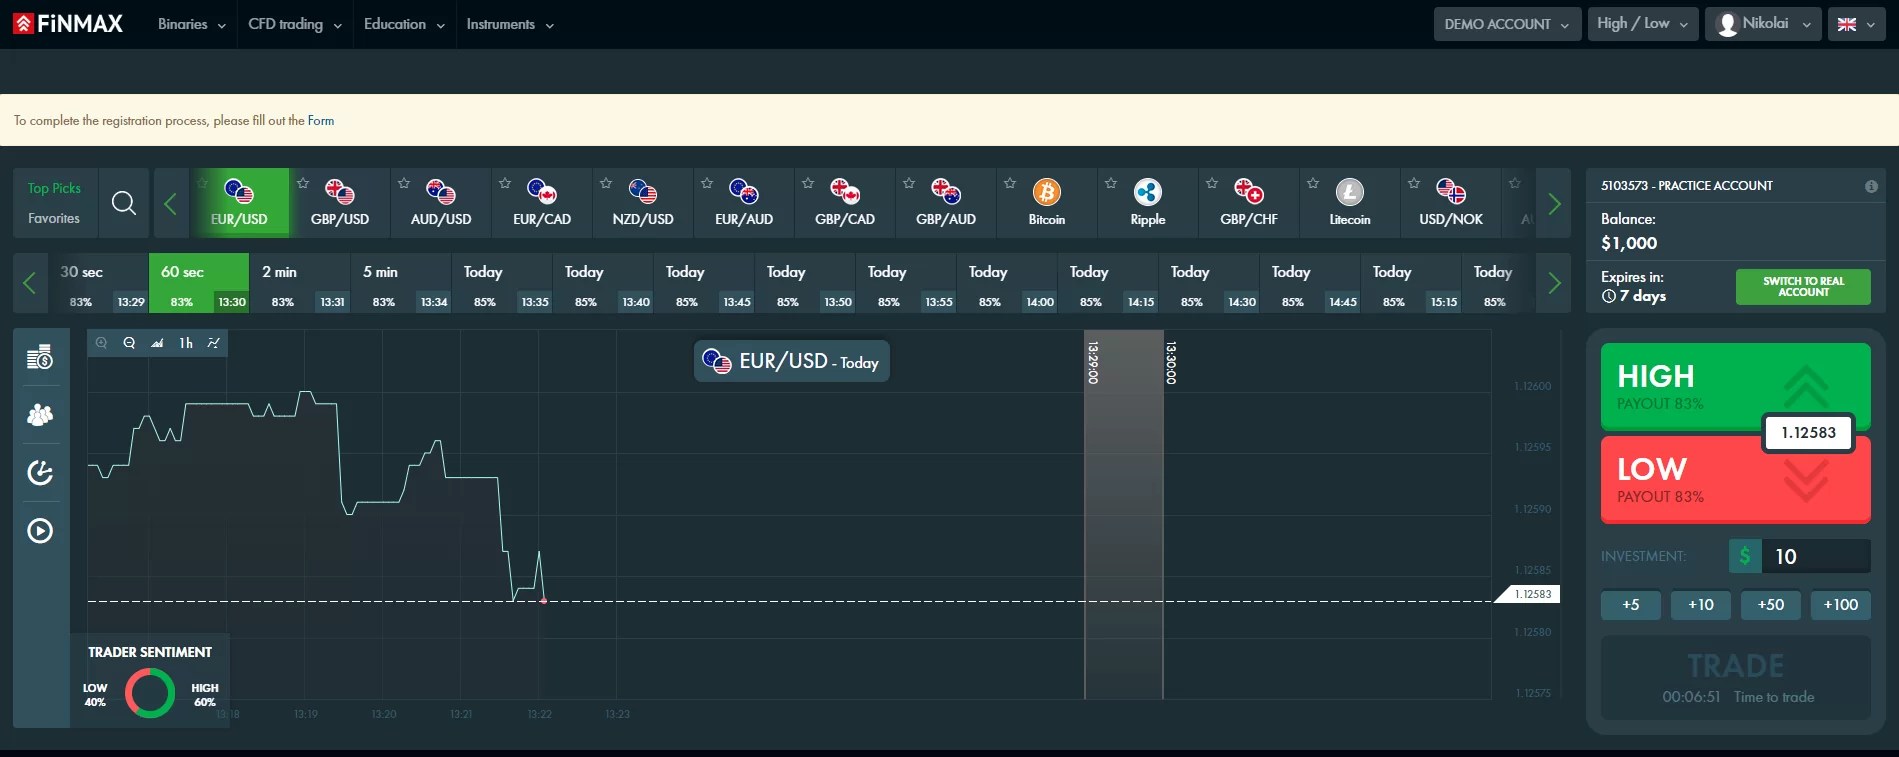Favorite Litecoin with its star
This screenshot has height=757, width=1899.
pos(1313,183)
